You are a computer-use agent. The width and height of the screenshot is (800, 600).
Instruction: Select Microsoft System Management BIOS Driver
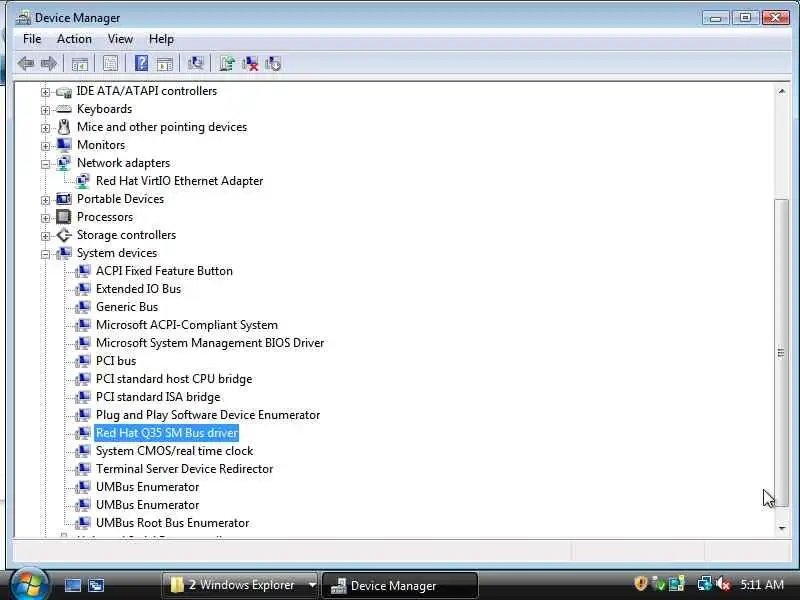210,343
